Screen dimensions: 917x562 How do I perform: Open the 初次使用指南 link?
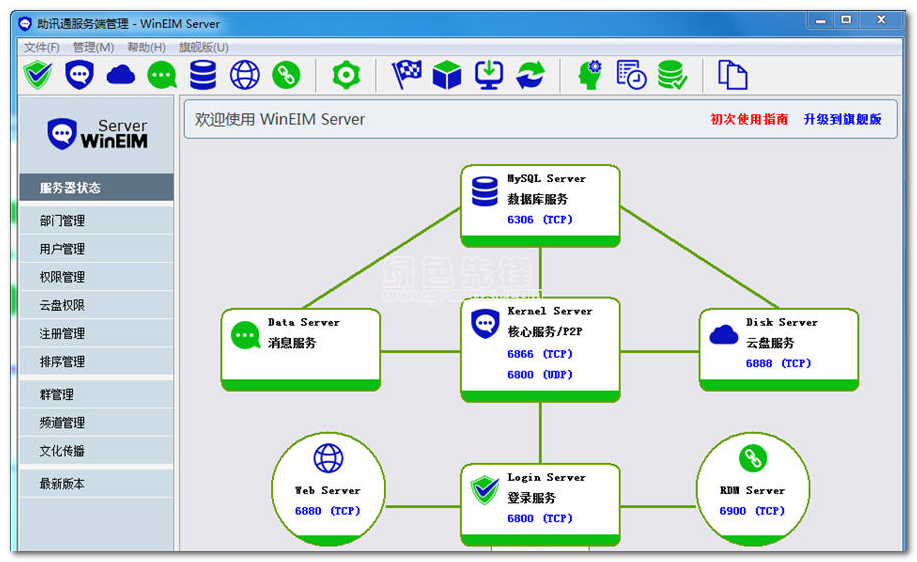coord(749,119)
